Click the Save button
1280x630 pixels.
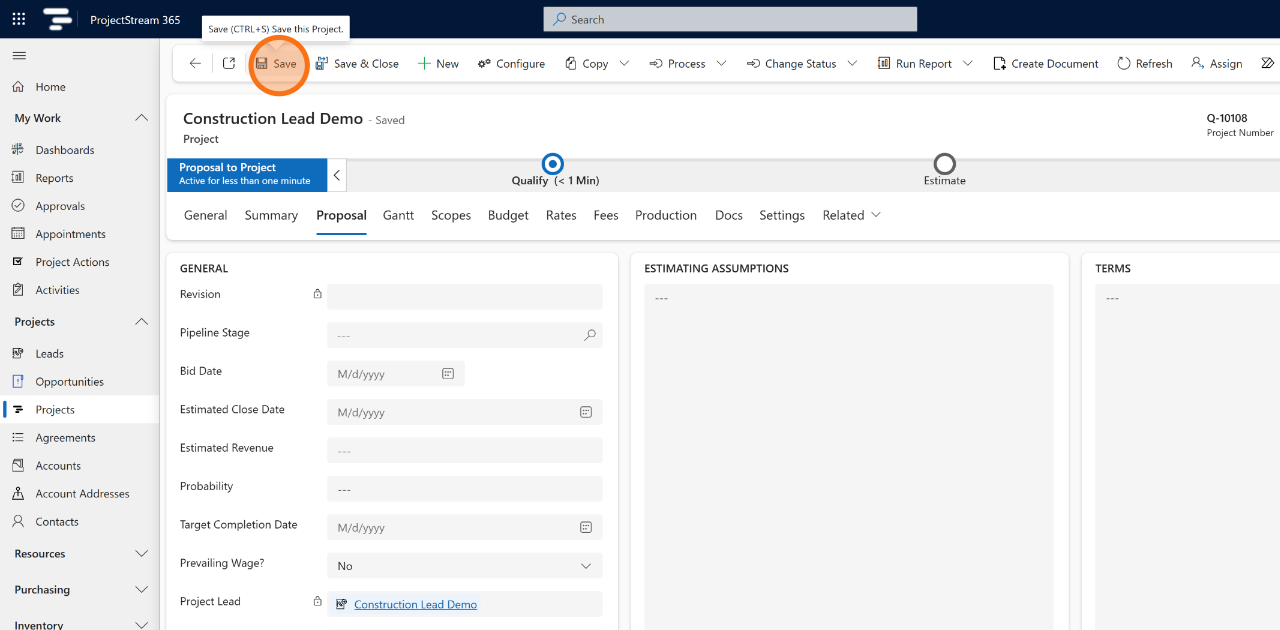point(276,63)
